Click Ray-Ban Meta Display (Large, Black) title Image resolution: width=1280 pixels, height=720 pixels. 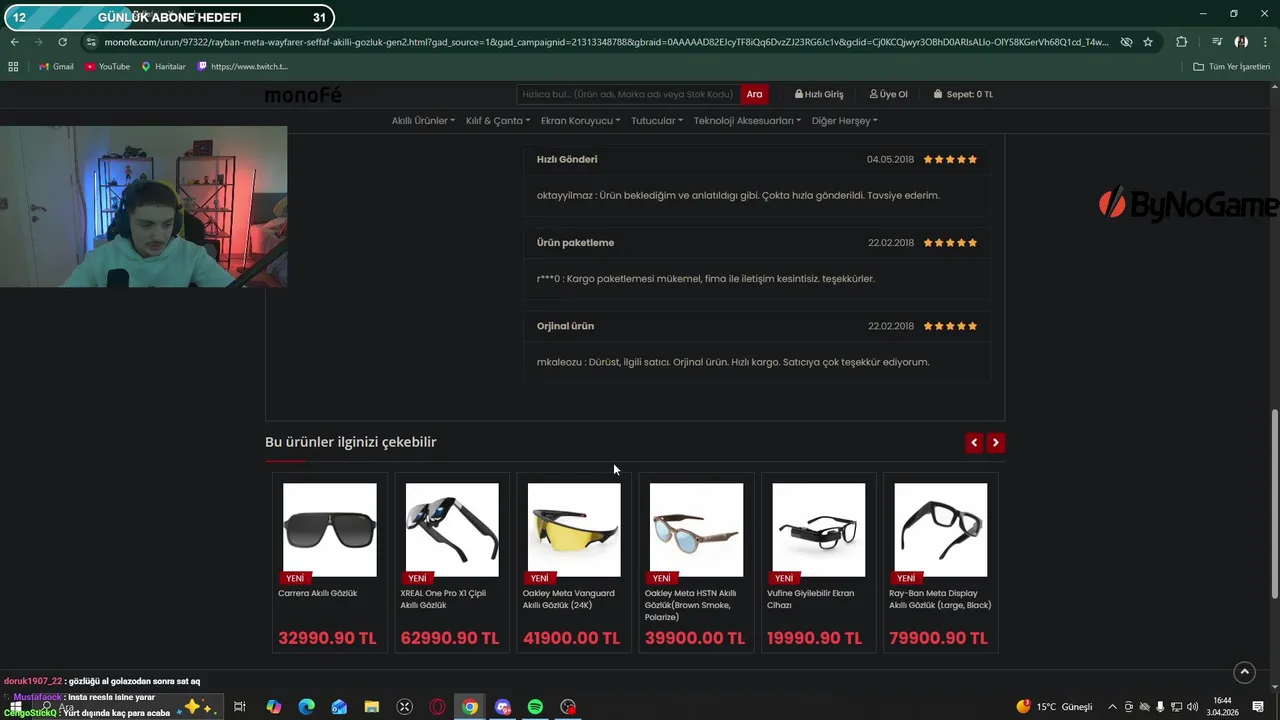click(940, 599)
